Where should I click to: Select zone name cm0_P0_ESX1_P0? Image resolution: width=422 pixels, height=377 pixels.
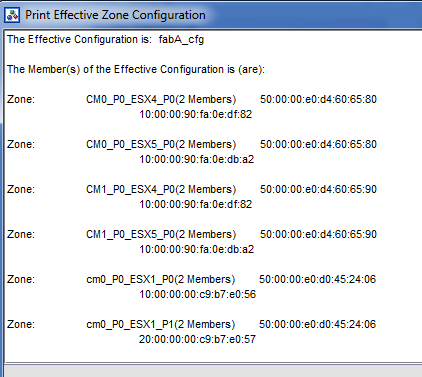pos(130,279)
